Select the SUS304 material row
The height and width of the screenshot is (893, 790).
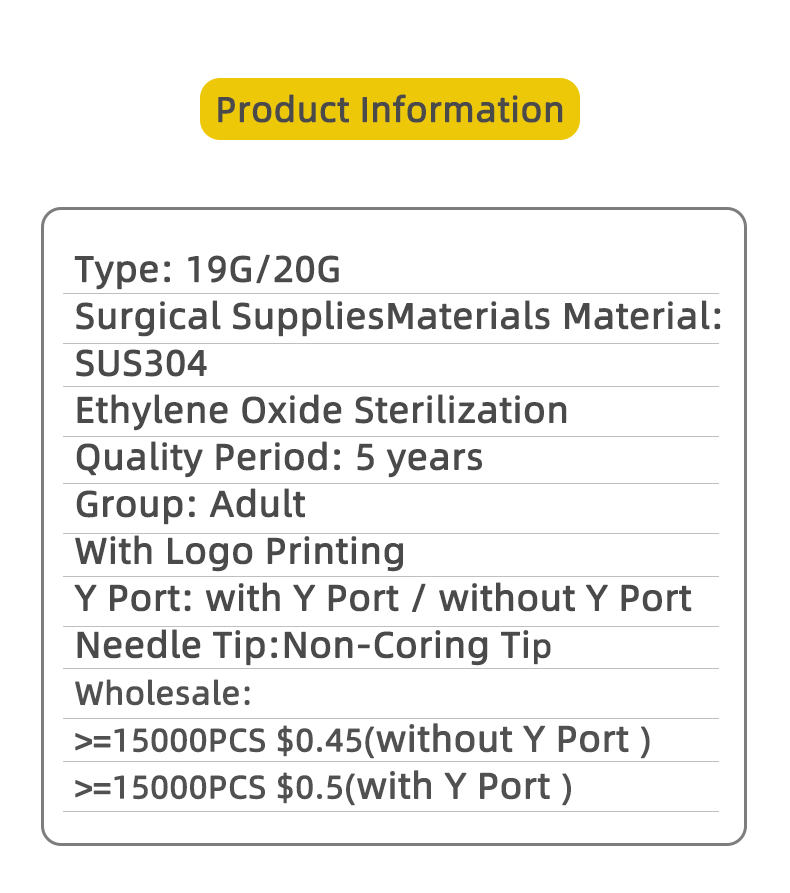pos(141,364)
